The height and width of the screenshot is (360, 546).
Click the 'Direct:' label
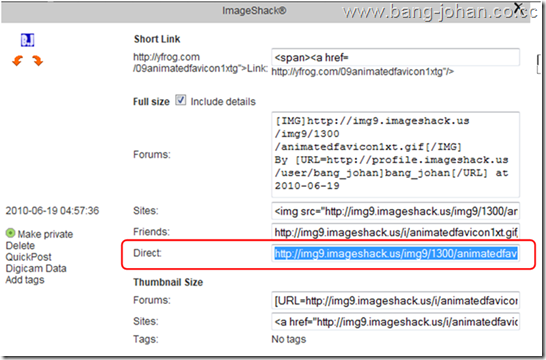[x=147, y=253]
